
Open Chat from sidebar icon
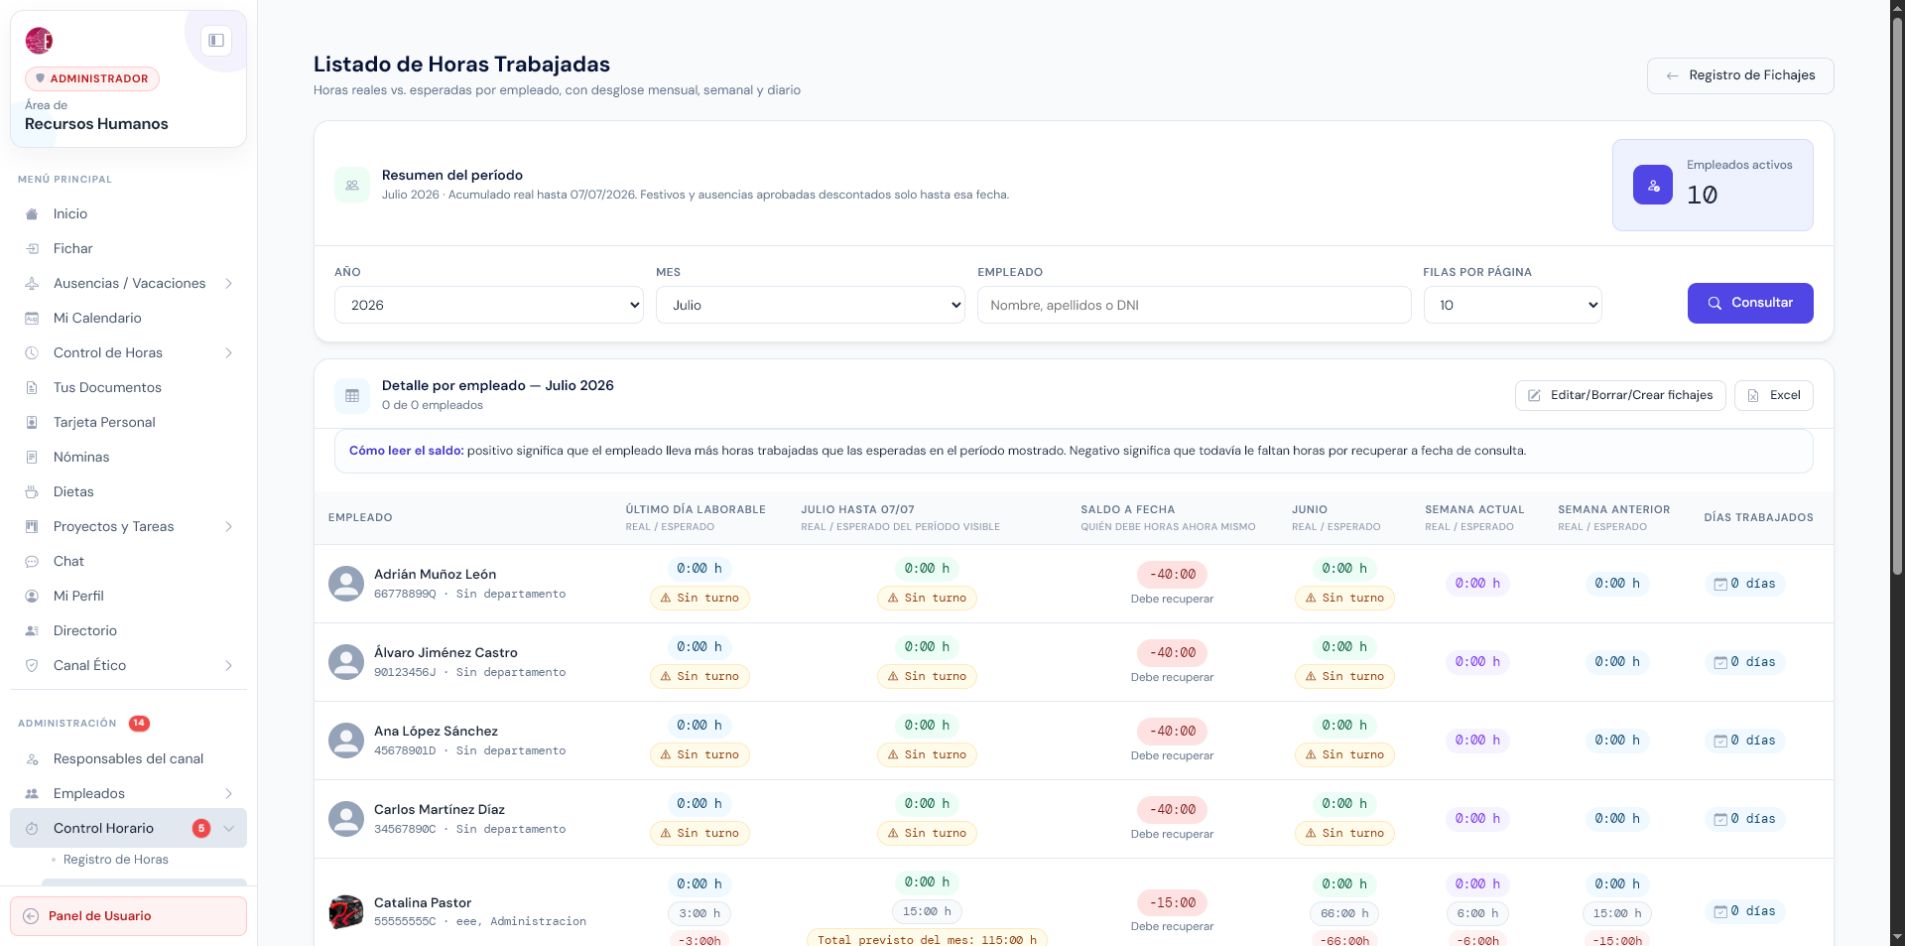click(32, 561)
